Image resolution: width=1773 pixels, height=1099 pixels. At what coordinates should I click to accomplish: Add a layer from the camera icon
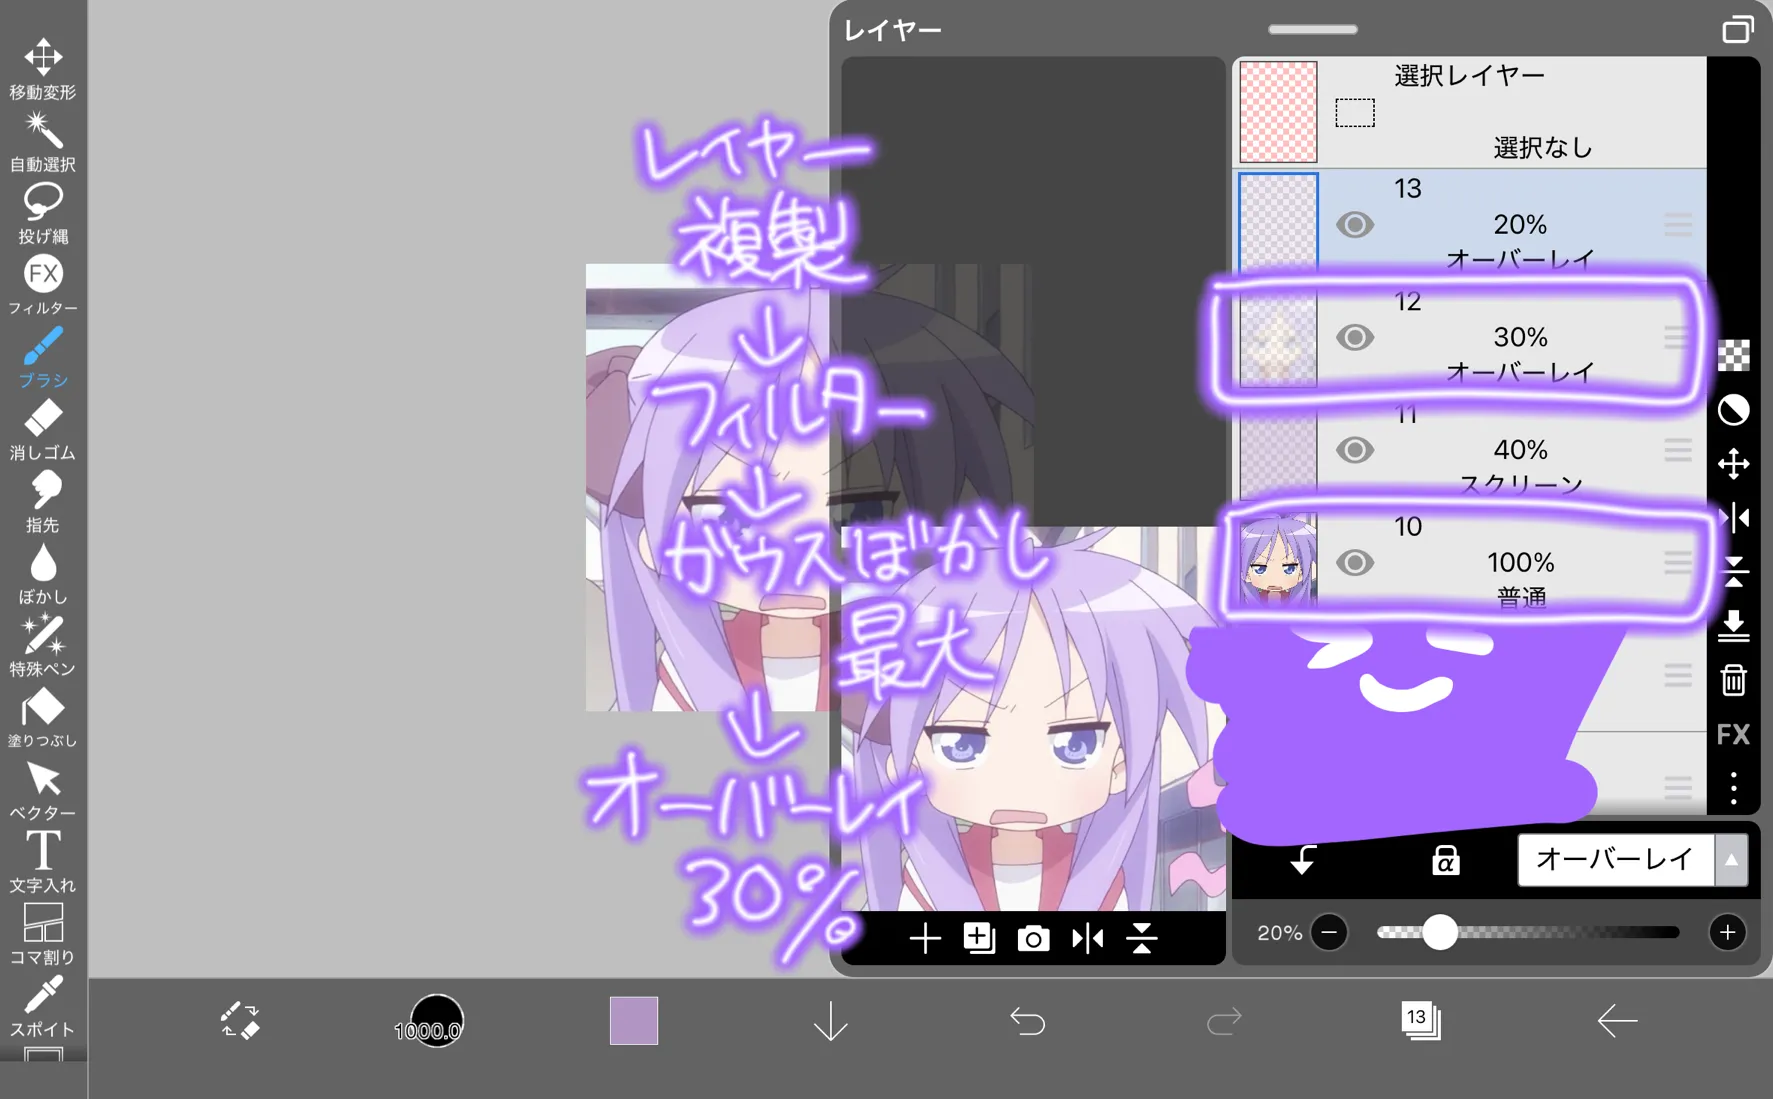tap(1033, 938)
